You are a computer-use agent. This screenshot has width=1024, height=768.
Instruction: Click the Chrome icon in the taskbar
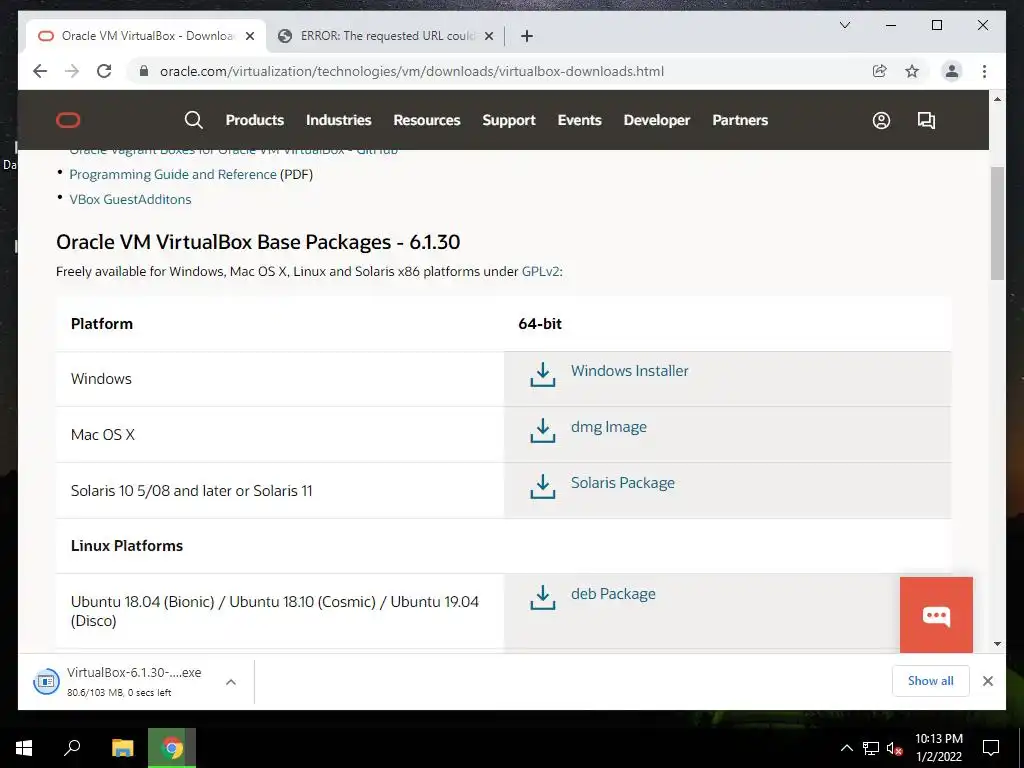click(x=172, y=748)
